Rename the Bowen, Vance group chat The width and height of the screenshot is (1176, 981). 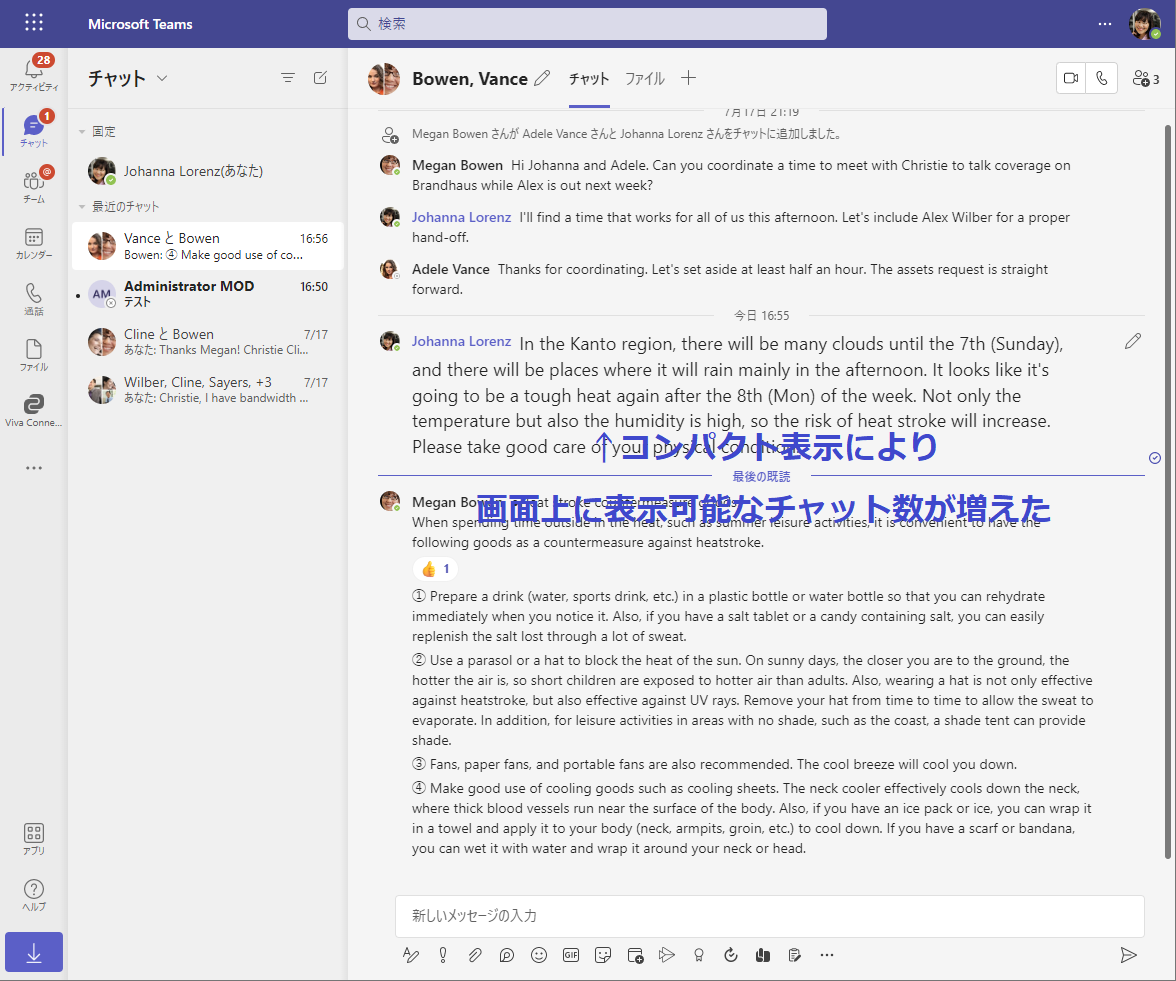coord(542,77)
